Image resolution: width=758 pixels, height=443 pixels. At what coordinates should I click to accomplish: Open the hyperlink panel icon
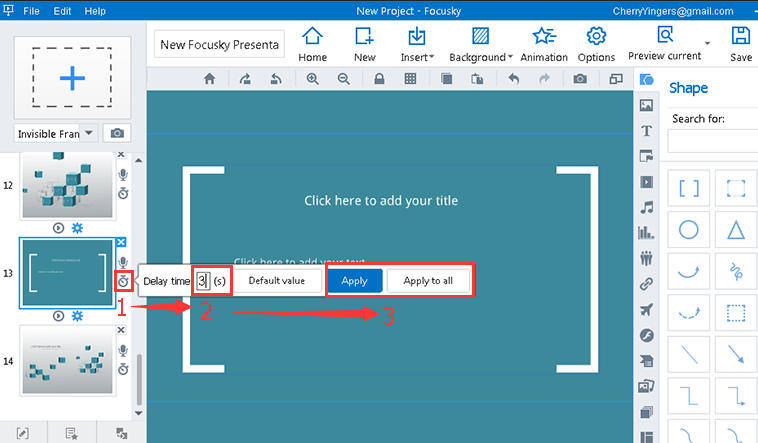(646, 284)
